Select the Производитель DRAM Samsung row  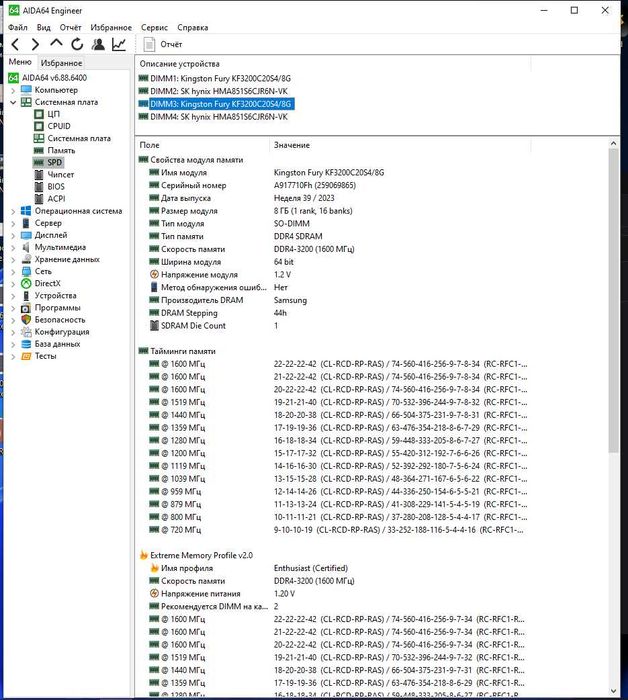pyautogui.click(x=333, y=300)
